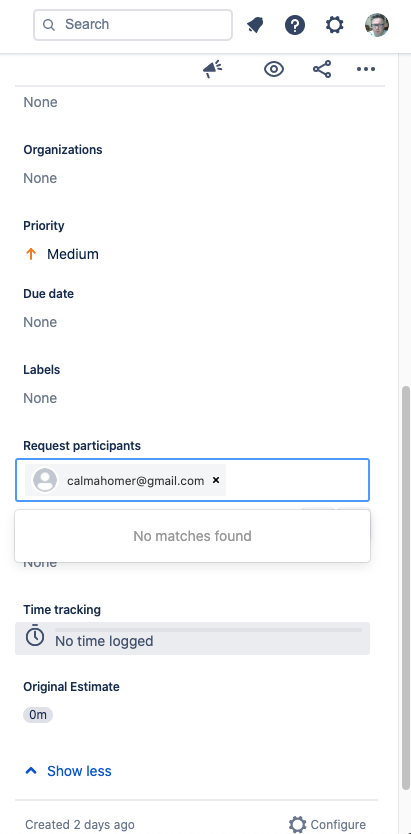Screen dimensions: 411x834
Task: Open the notifications bell
Action: 255,25
